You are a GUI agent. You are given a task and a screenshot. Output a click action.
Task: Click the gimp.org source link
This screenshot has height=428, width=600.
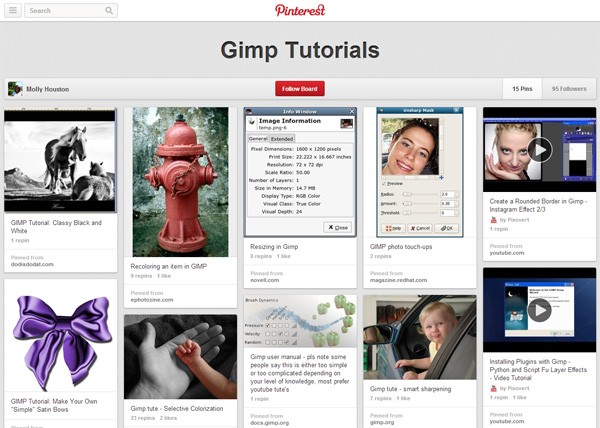[382, 423]
